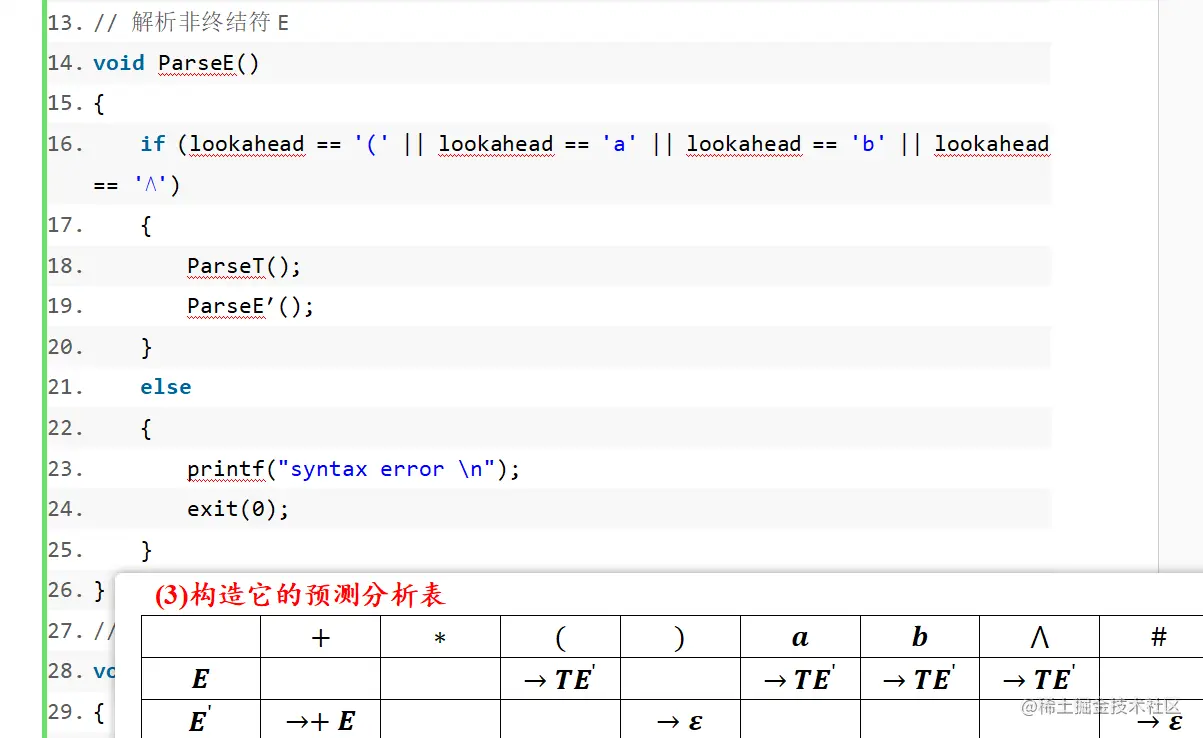The image size is (1203, 738).
Task: Click the row label "E" in the table
Action: [200, 680]
